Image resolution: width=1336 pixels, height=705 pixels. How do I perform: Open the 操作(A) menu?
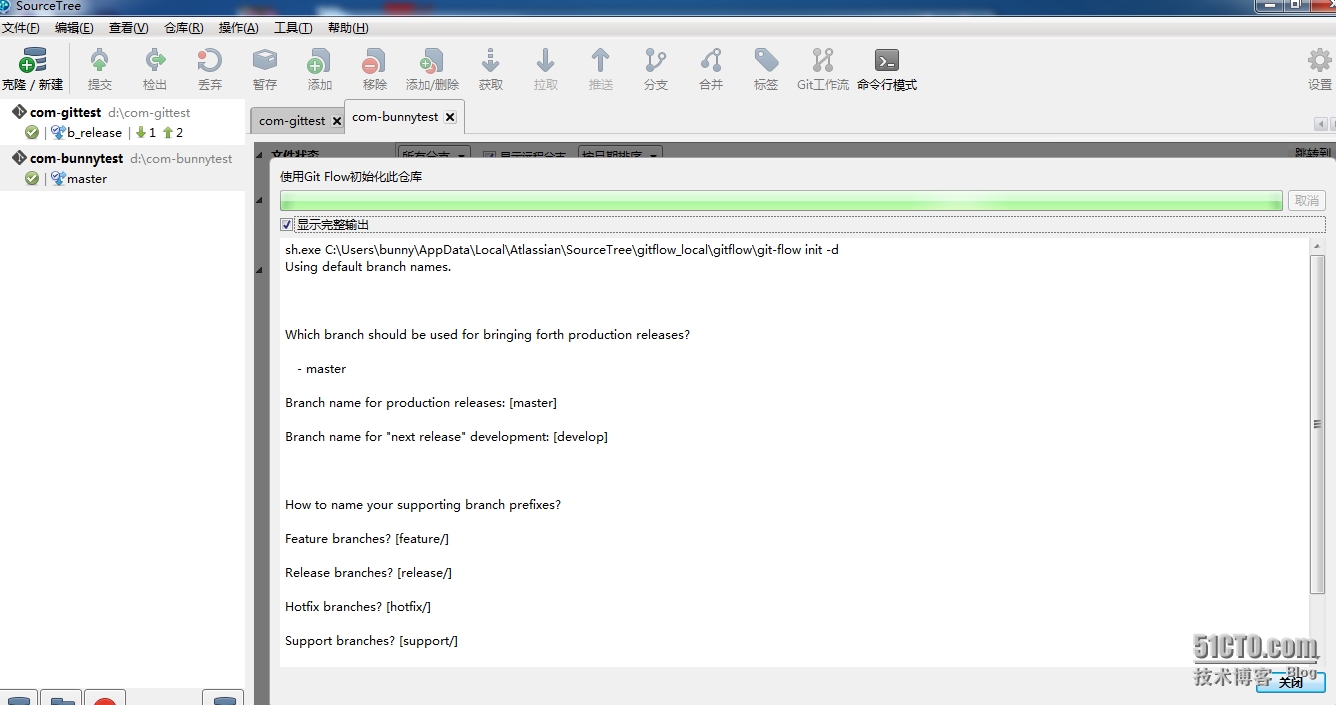(238, 28)
